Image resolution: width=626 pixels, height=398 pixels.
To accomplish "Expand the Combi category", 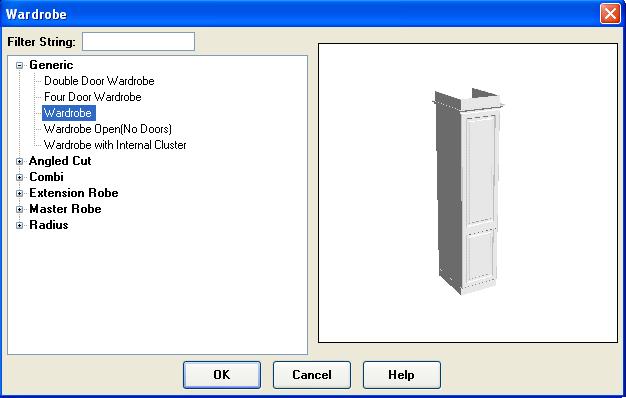I will pyautogui.click(x=19, y=177).
